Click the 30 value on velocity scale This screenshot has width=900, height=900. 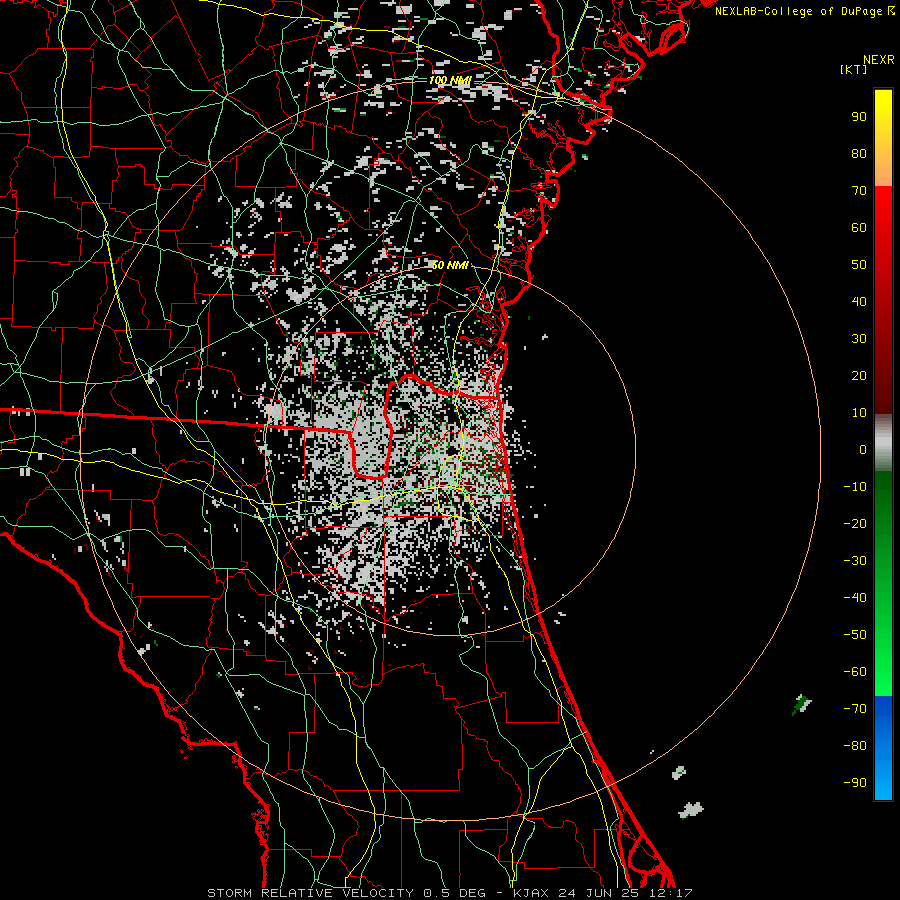pos(859,339)
